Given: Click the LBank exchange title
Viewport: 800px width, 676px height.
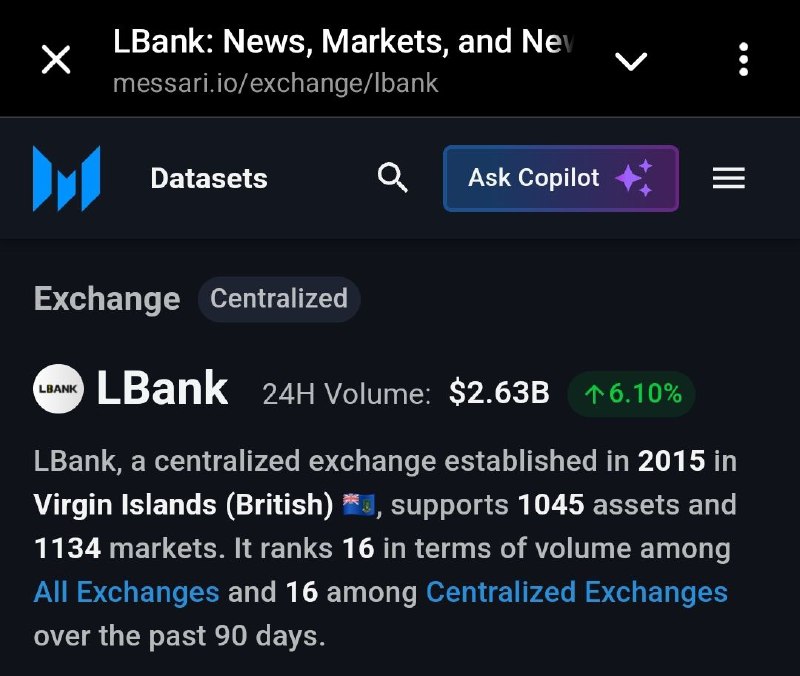Looking at the screenshot, I should point(162,389).
